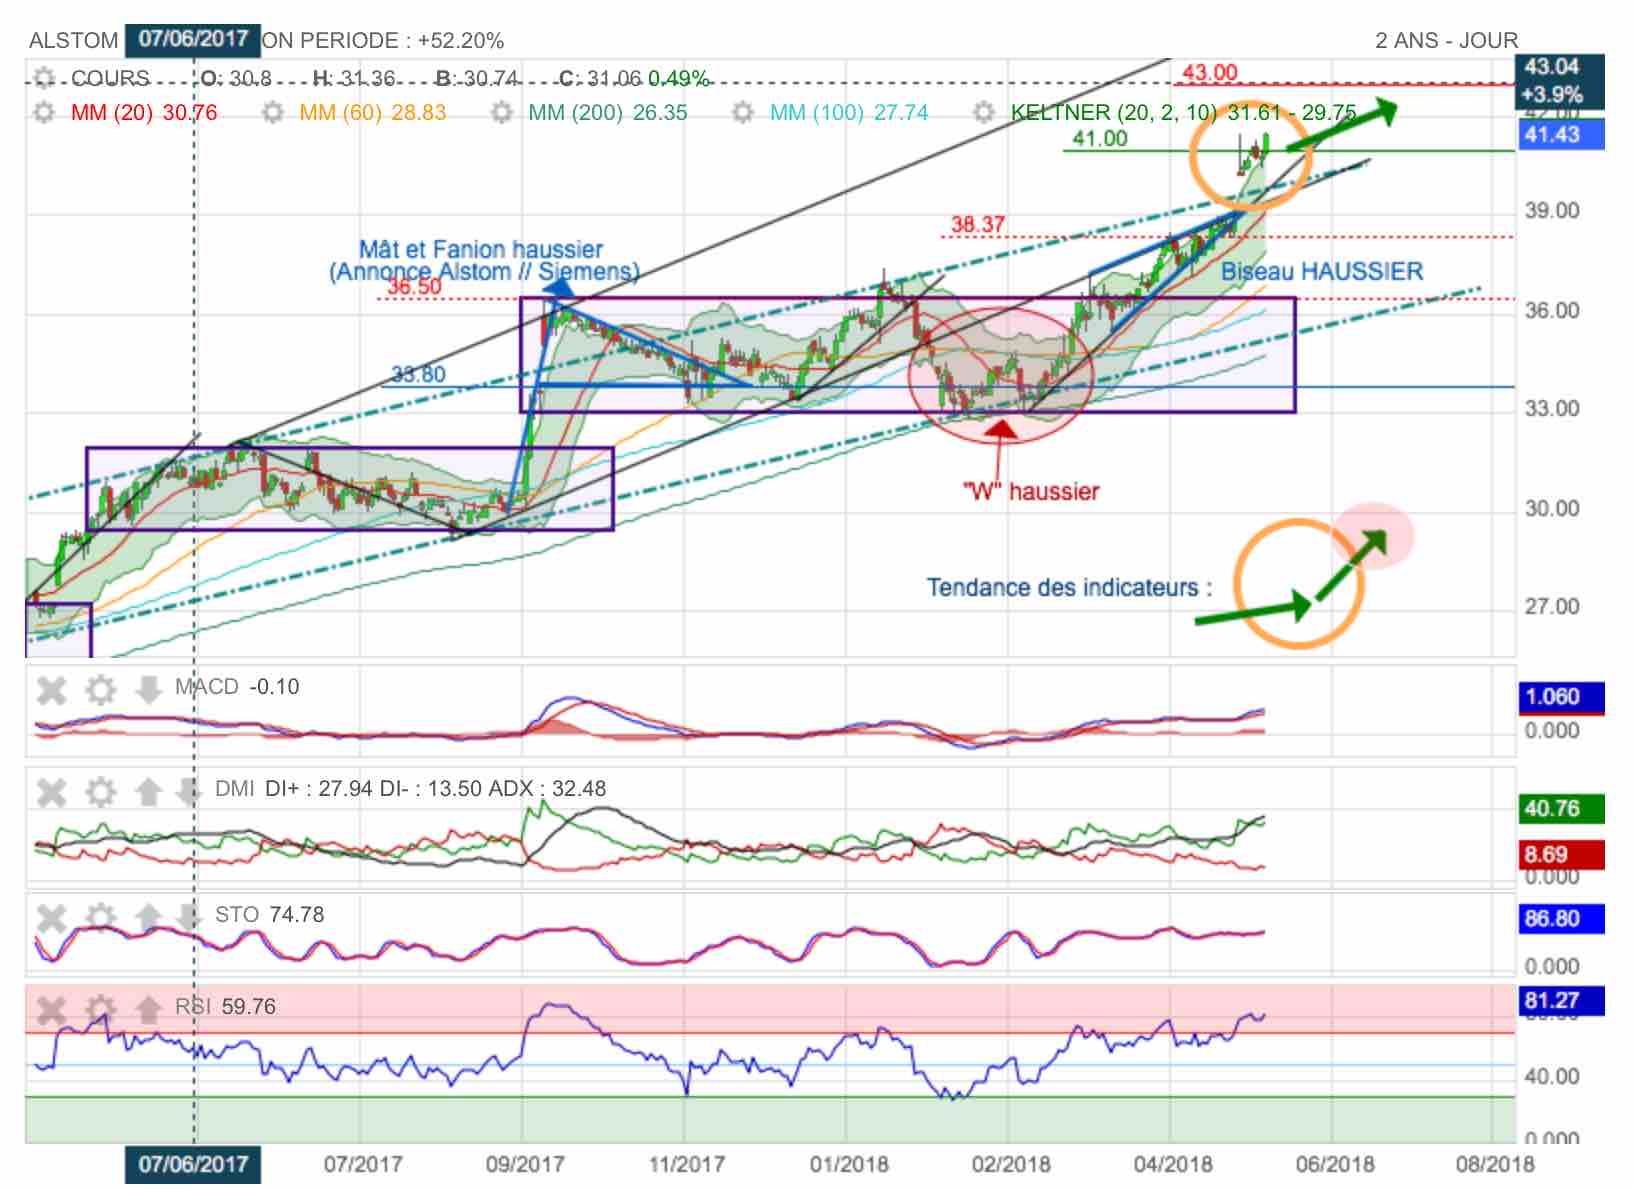The height and width of the screenshot is (1190, 1634).
Task: Move the MACD panel down
Action: point(148,690)
